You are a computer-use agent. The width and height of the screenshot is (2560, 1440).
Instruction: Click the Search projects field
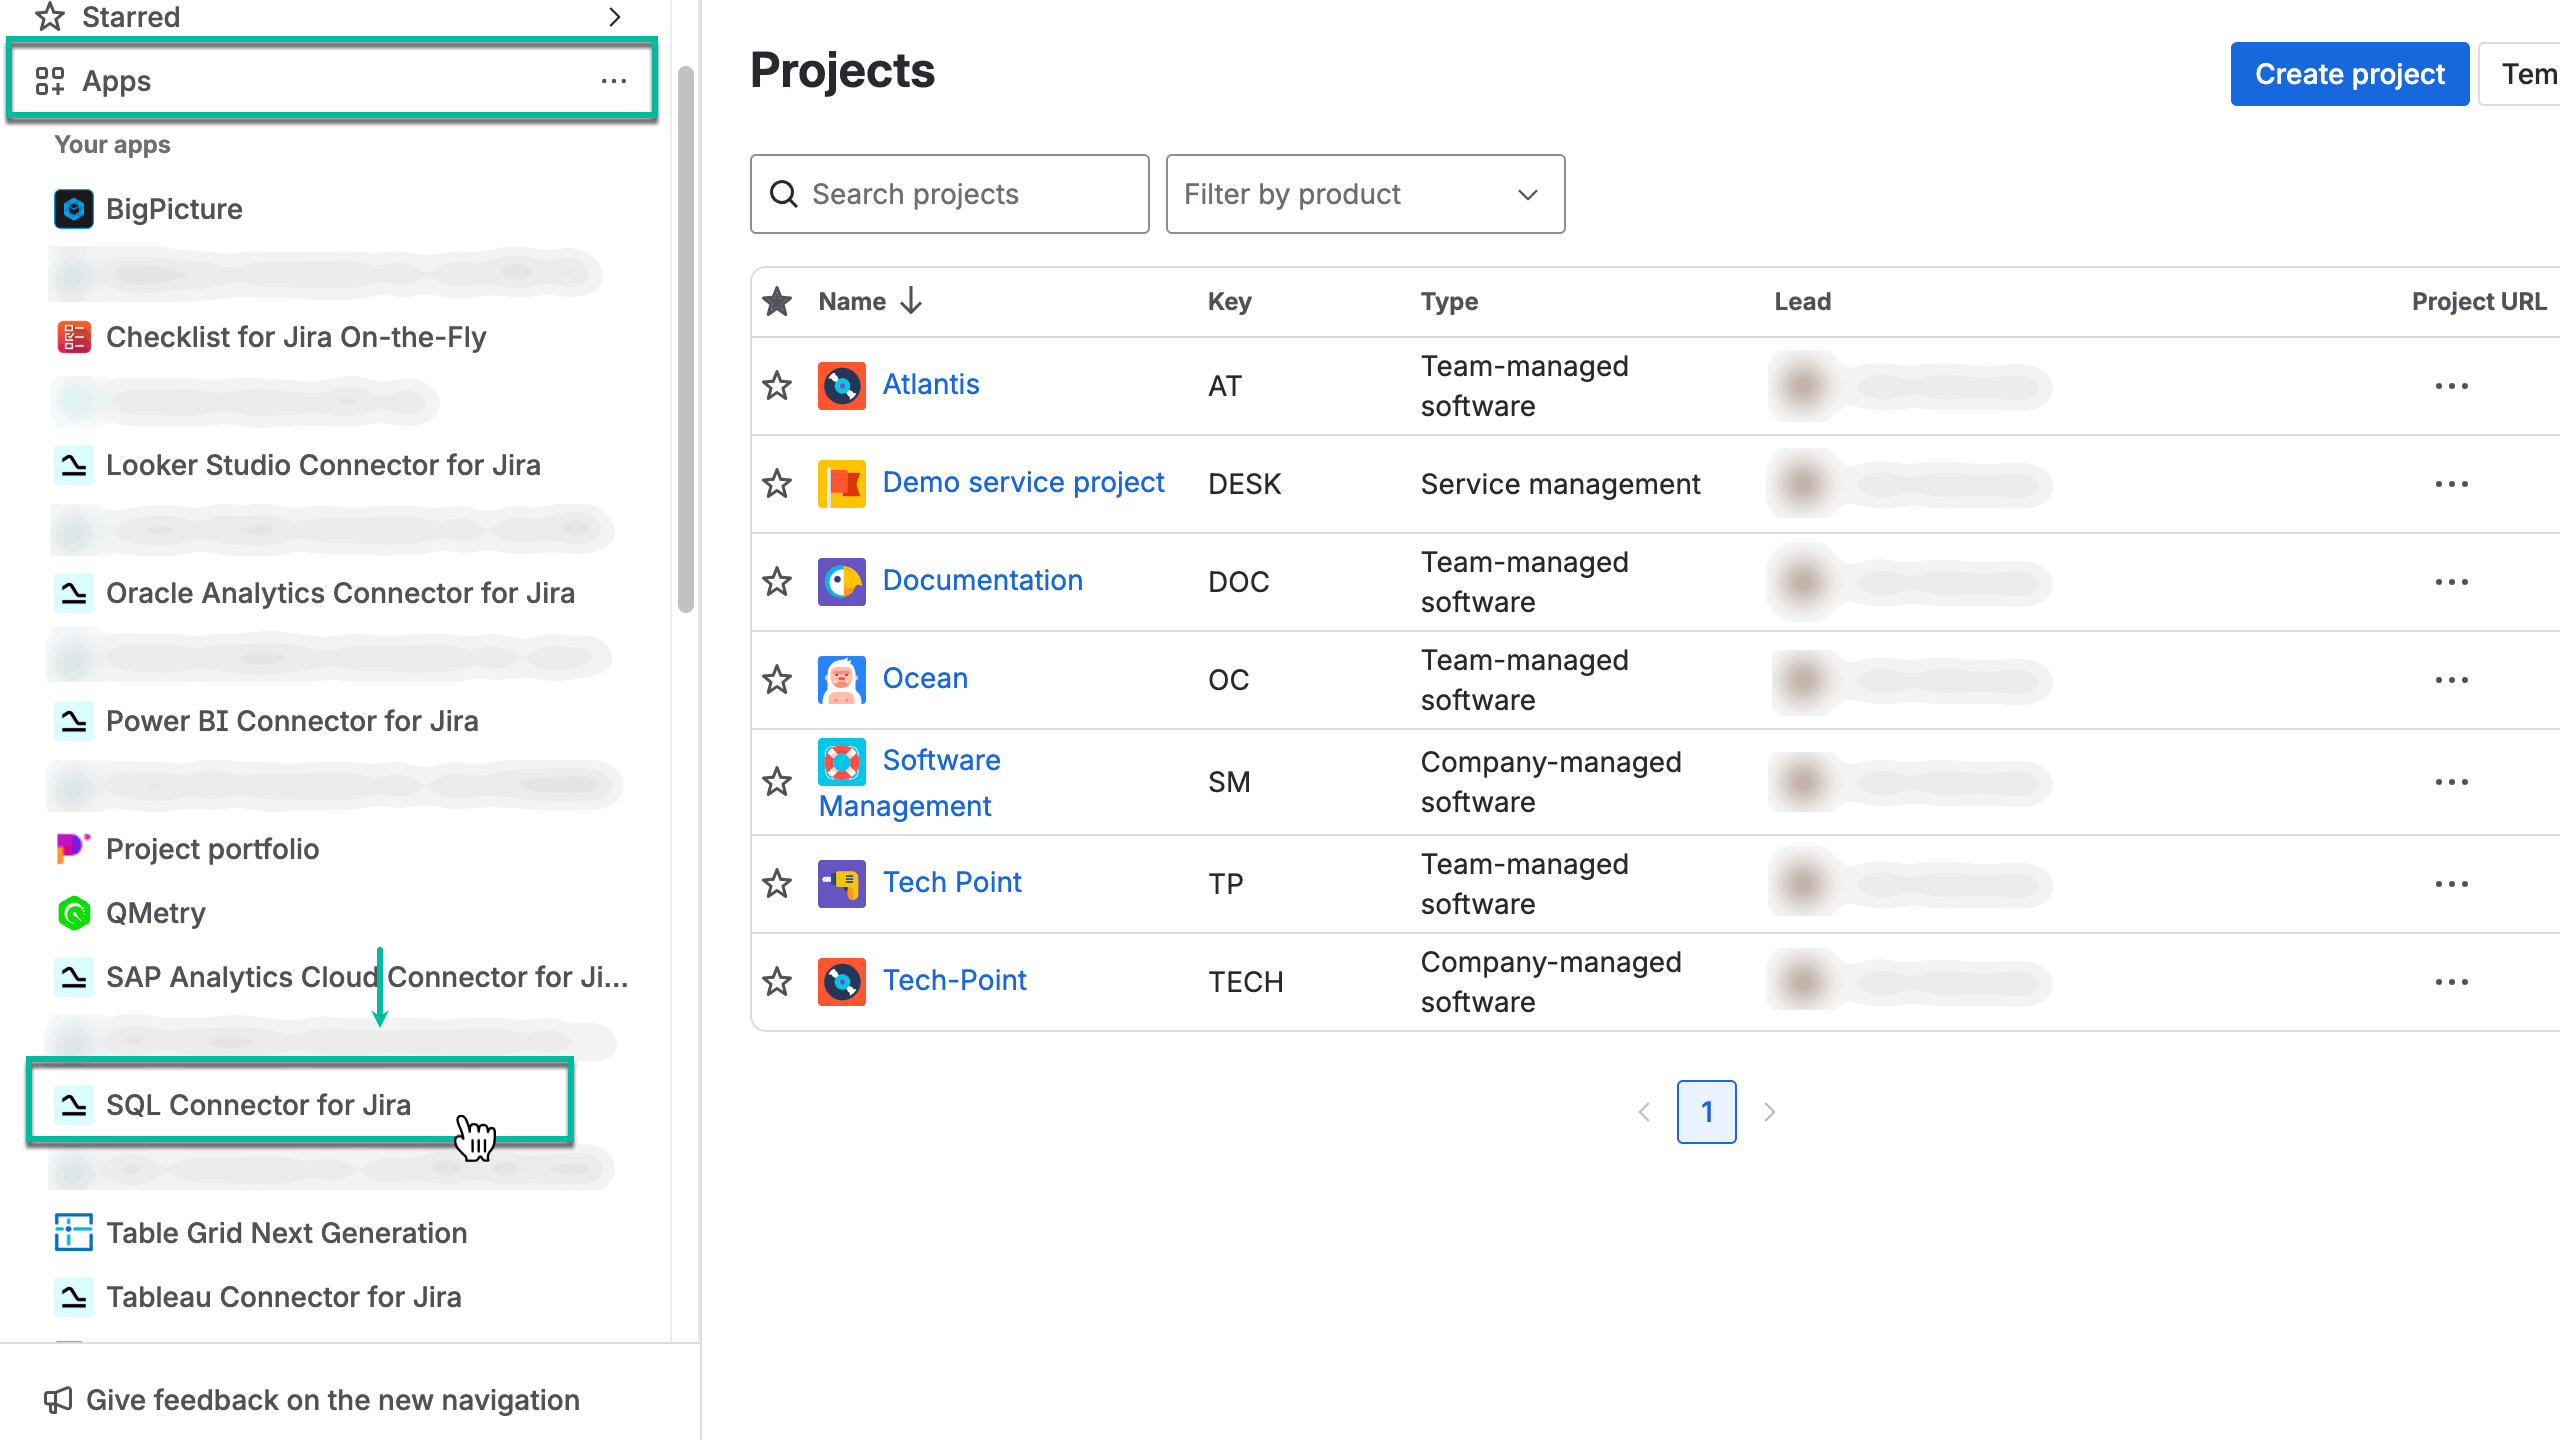(948, 193)
